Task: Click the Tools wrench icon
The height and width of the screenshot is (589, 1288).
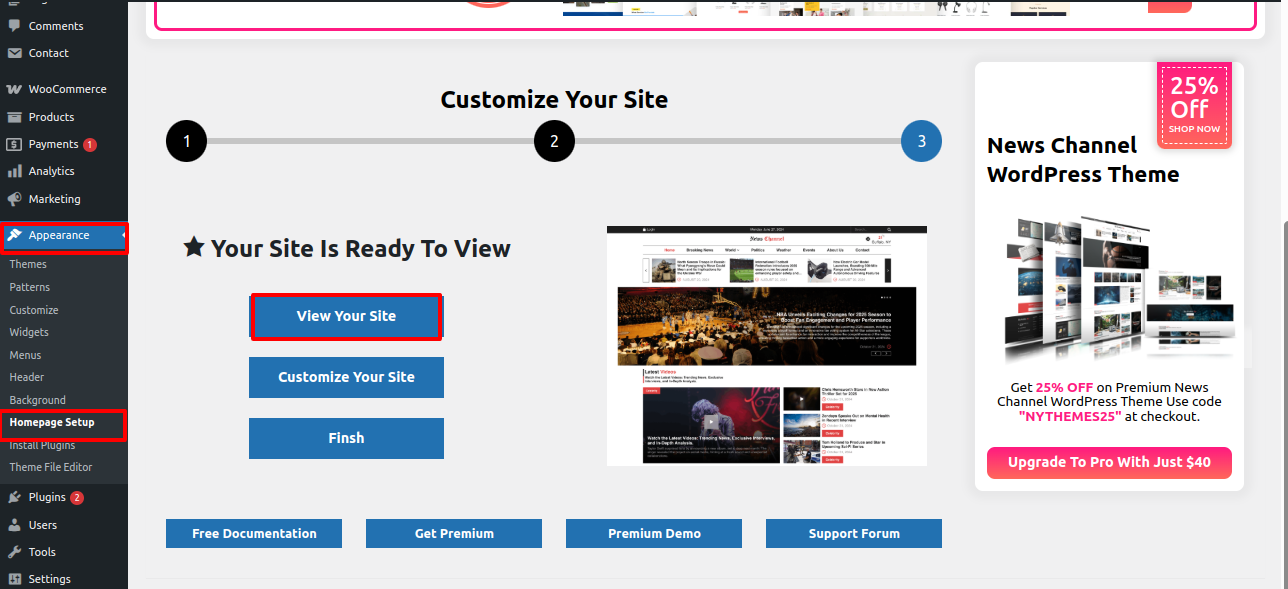Action: 14,552
